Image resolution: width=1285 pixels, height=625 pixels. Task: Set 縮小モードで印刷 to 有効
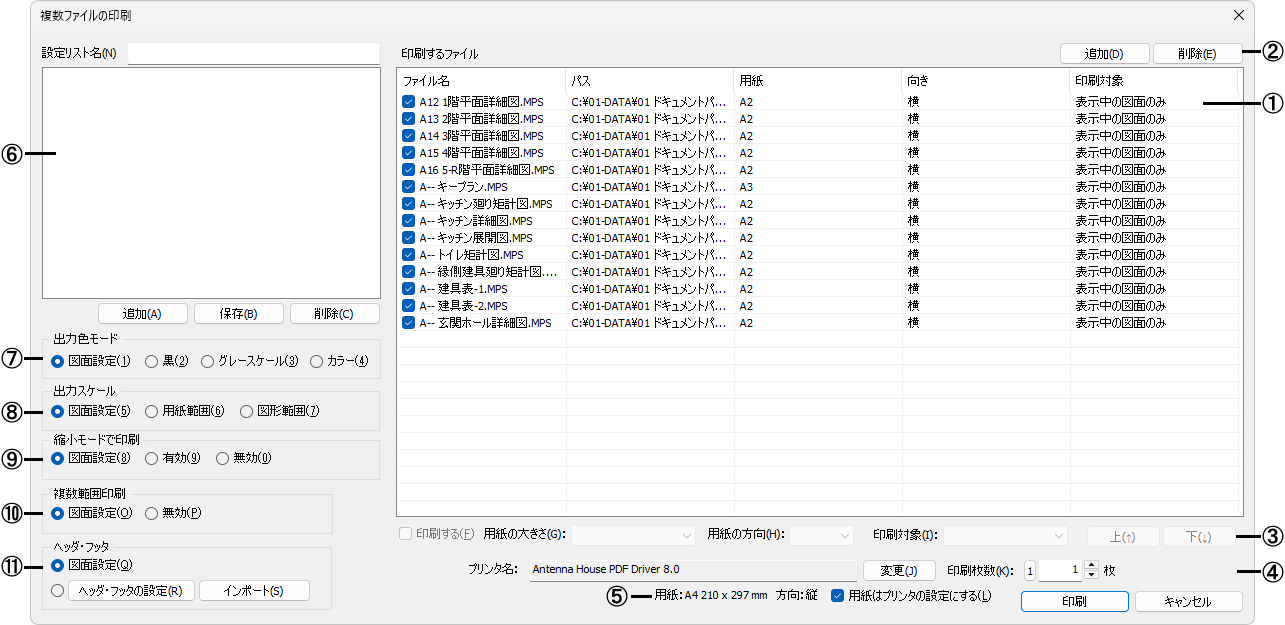[x=151, y=459]
